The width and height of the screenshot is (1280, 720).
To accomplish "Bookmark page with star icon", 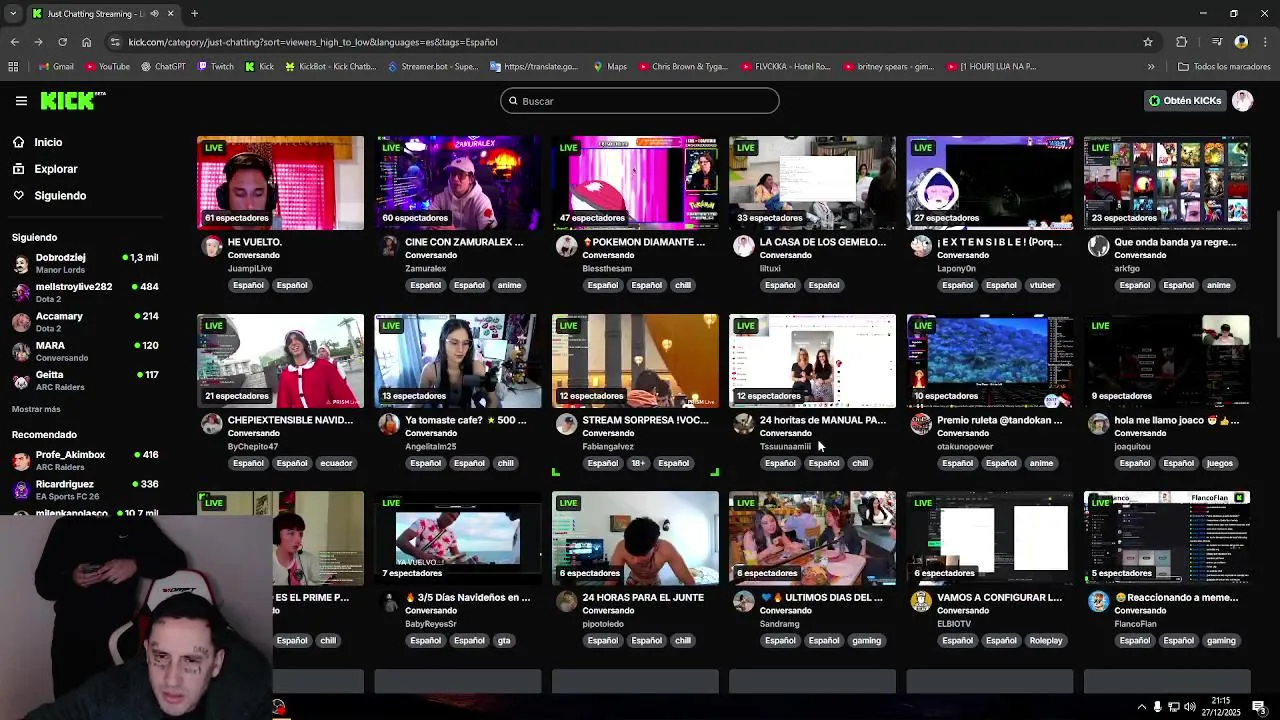I will pyautogui.click(x=1148, y=42).
